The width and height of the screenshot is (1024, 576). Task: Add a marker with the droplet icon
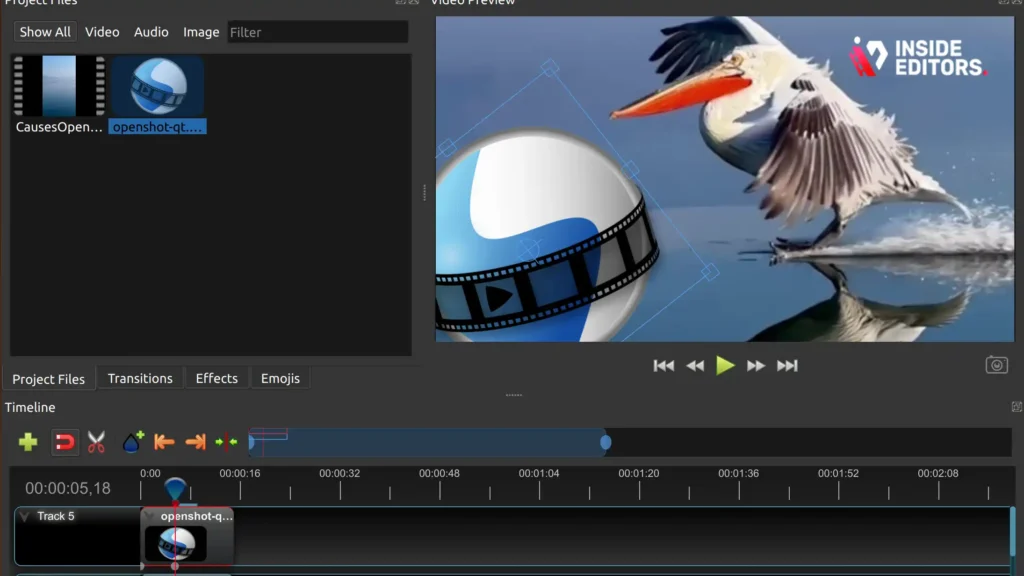coord(133,442)
